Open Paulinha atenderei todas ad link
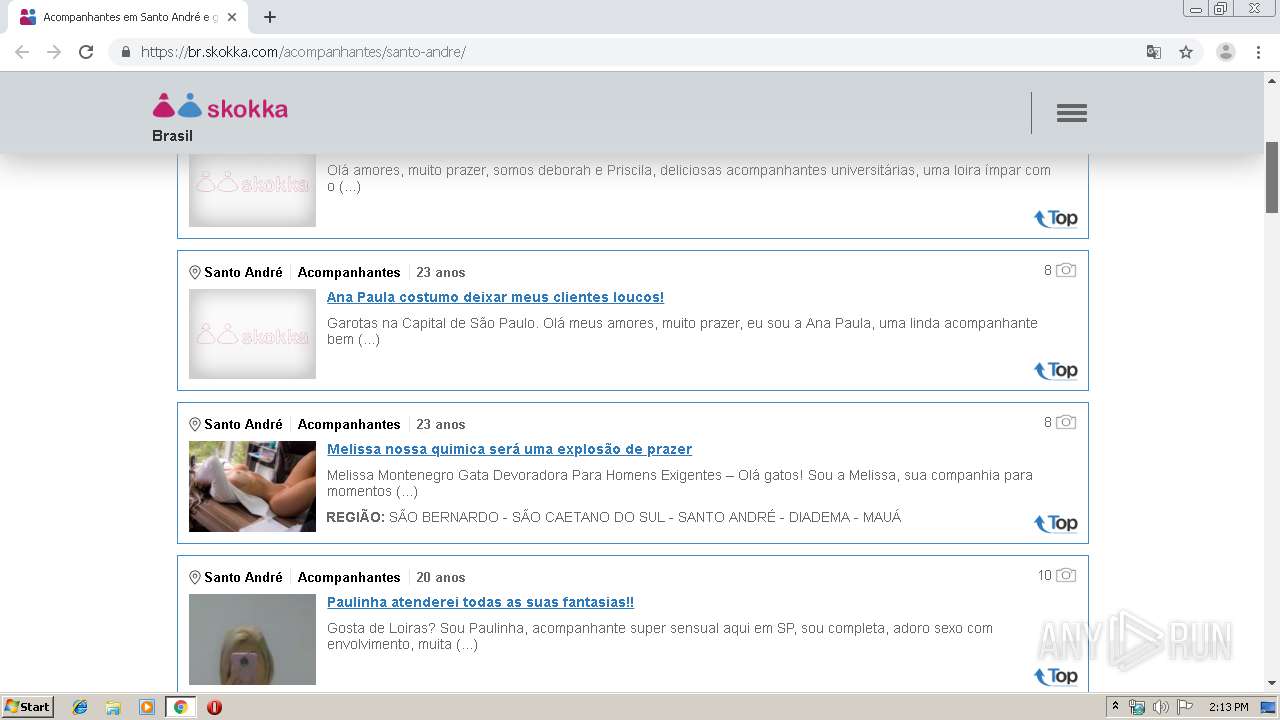1280x720 pixels. coord(480,602)
